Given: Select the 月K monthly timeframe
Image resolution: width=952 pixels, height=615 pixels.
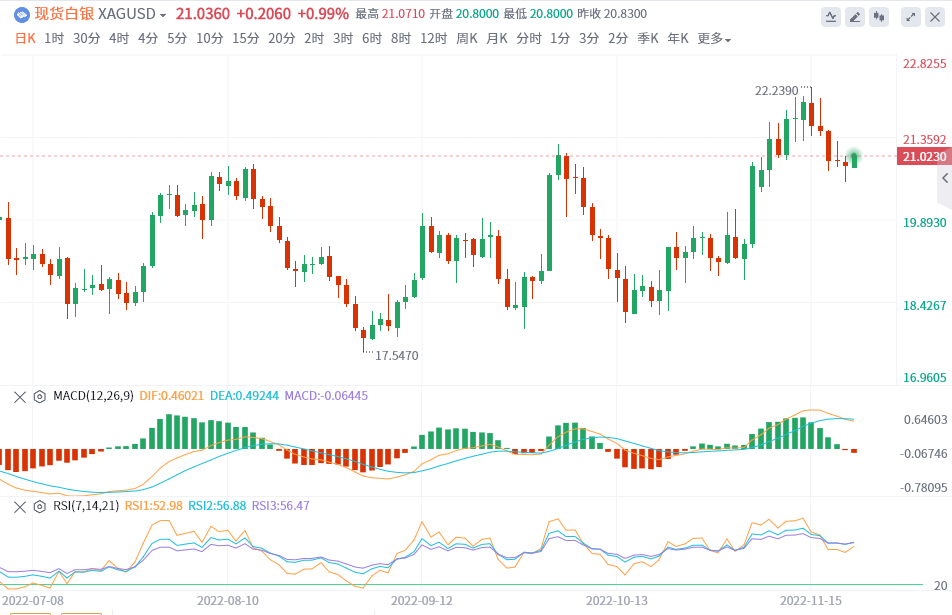Looking at the screenshot, I should [497, 39].
